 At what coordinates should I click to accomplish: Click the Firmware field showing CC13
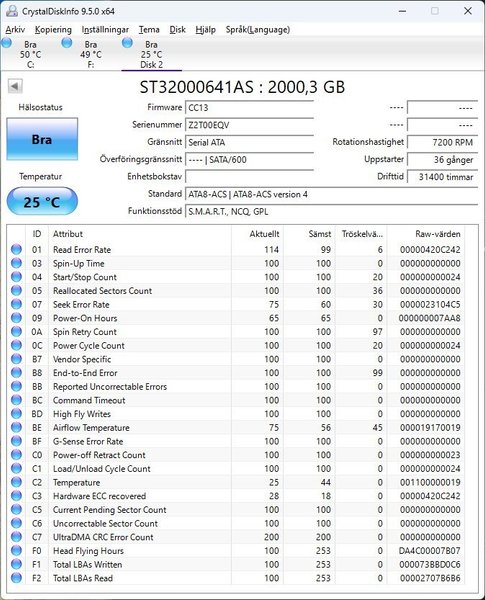pyautogui.click(x=249, y=108)
